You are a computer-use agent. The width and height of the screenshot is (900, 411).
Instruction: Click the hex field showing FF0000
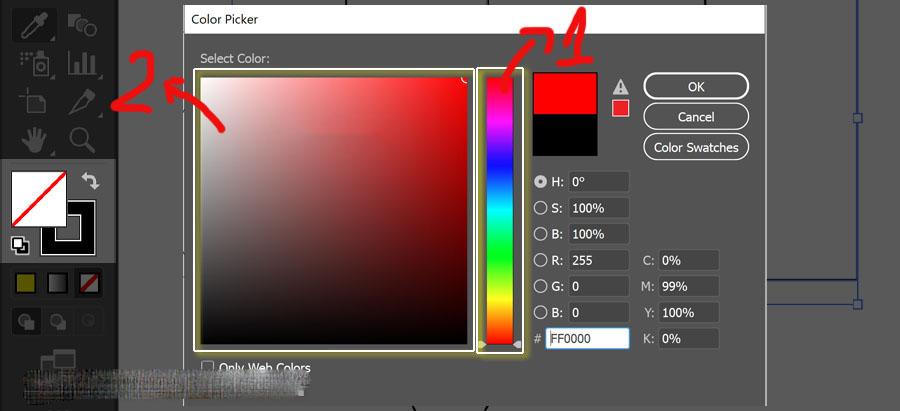587,339
